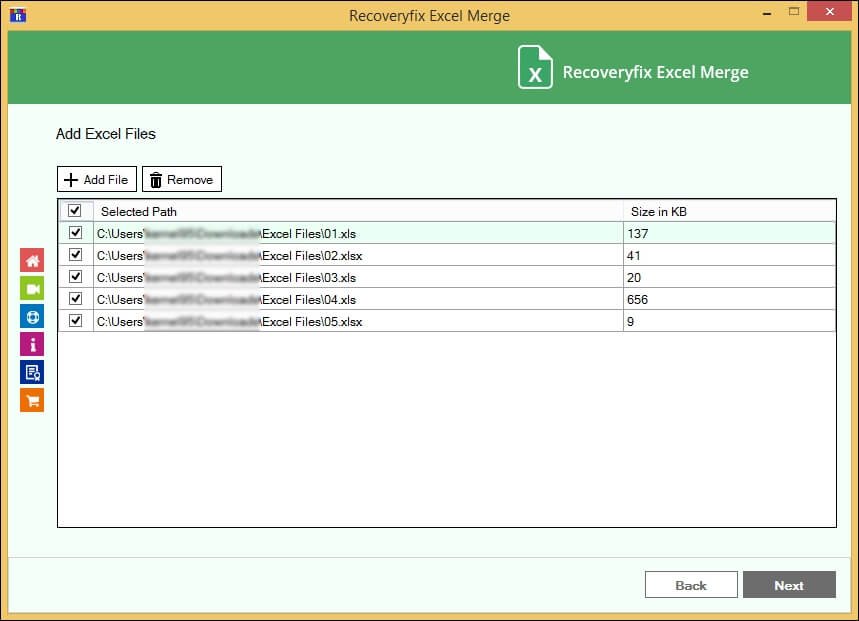Toggle the select-all checkbox in table header
The image size is (859, 621).
pyautogui.click(x=75, y=210)
